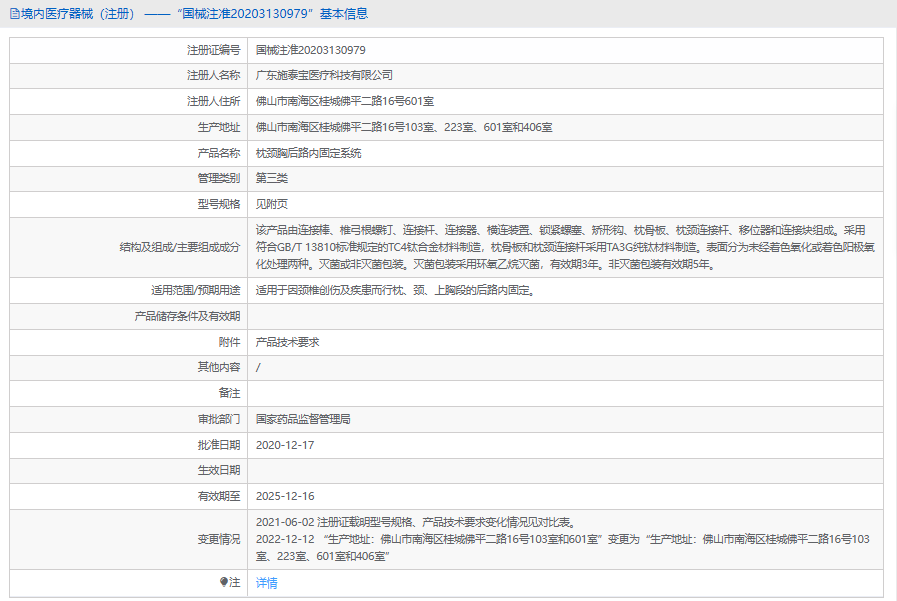Viewport: 897px width, 601px height.
Task: Click the 结构及组成 description paragraph
Action: point(566,246)
